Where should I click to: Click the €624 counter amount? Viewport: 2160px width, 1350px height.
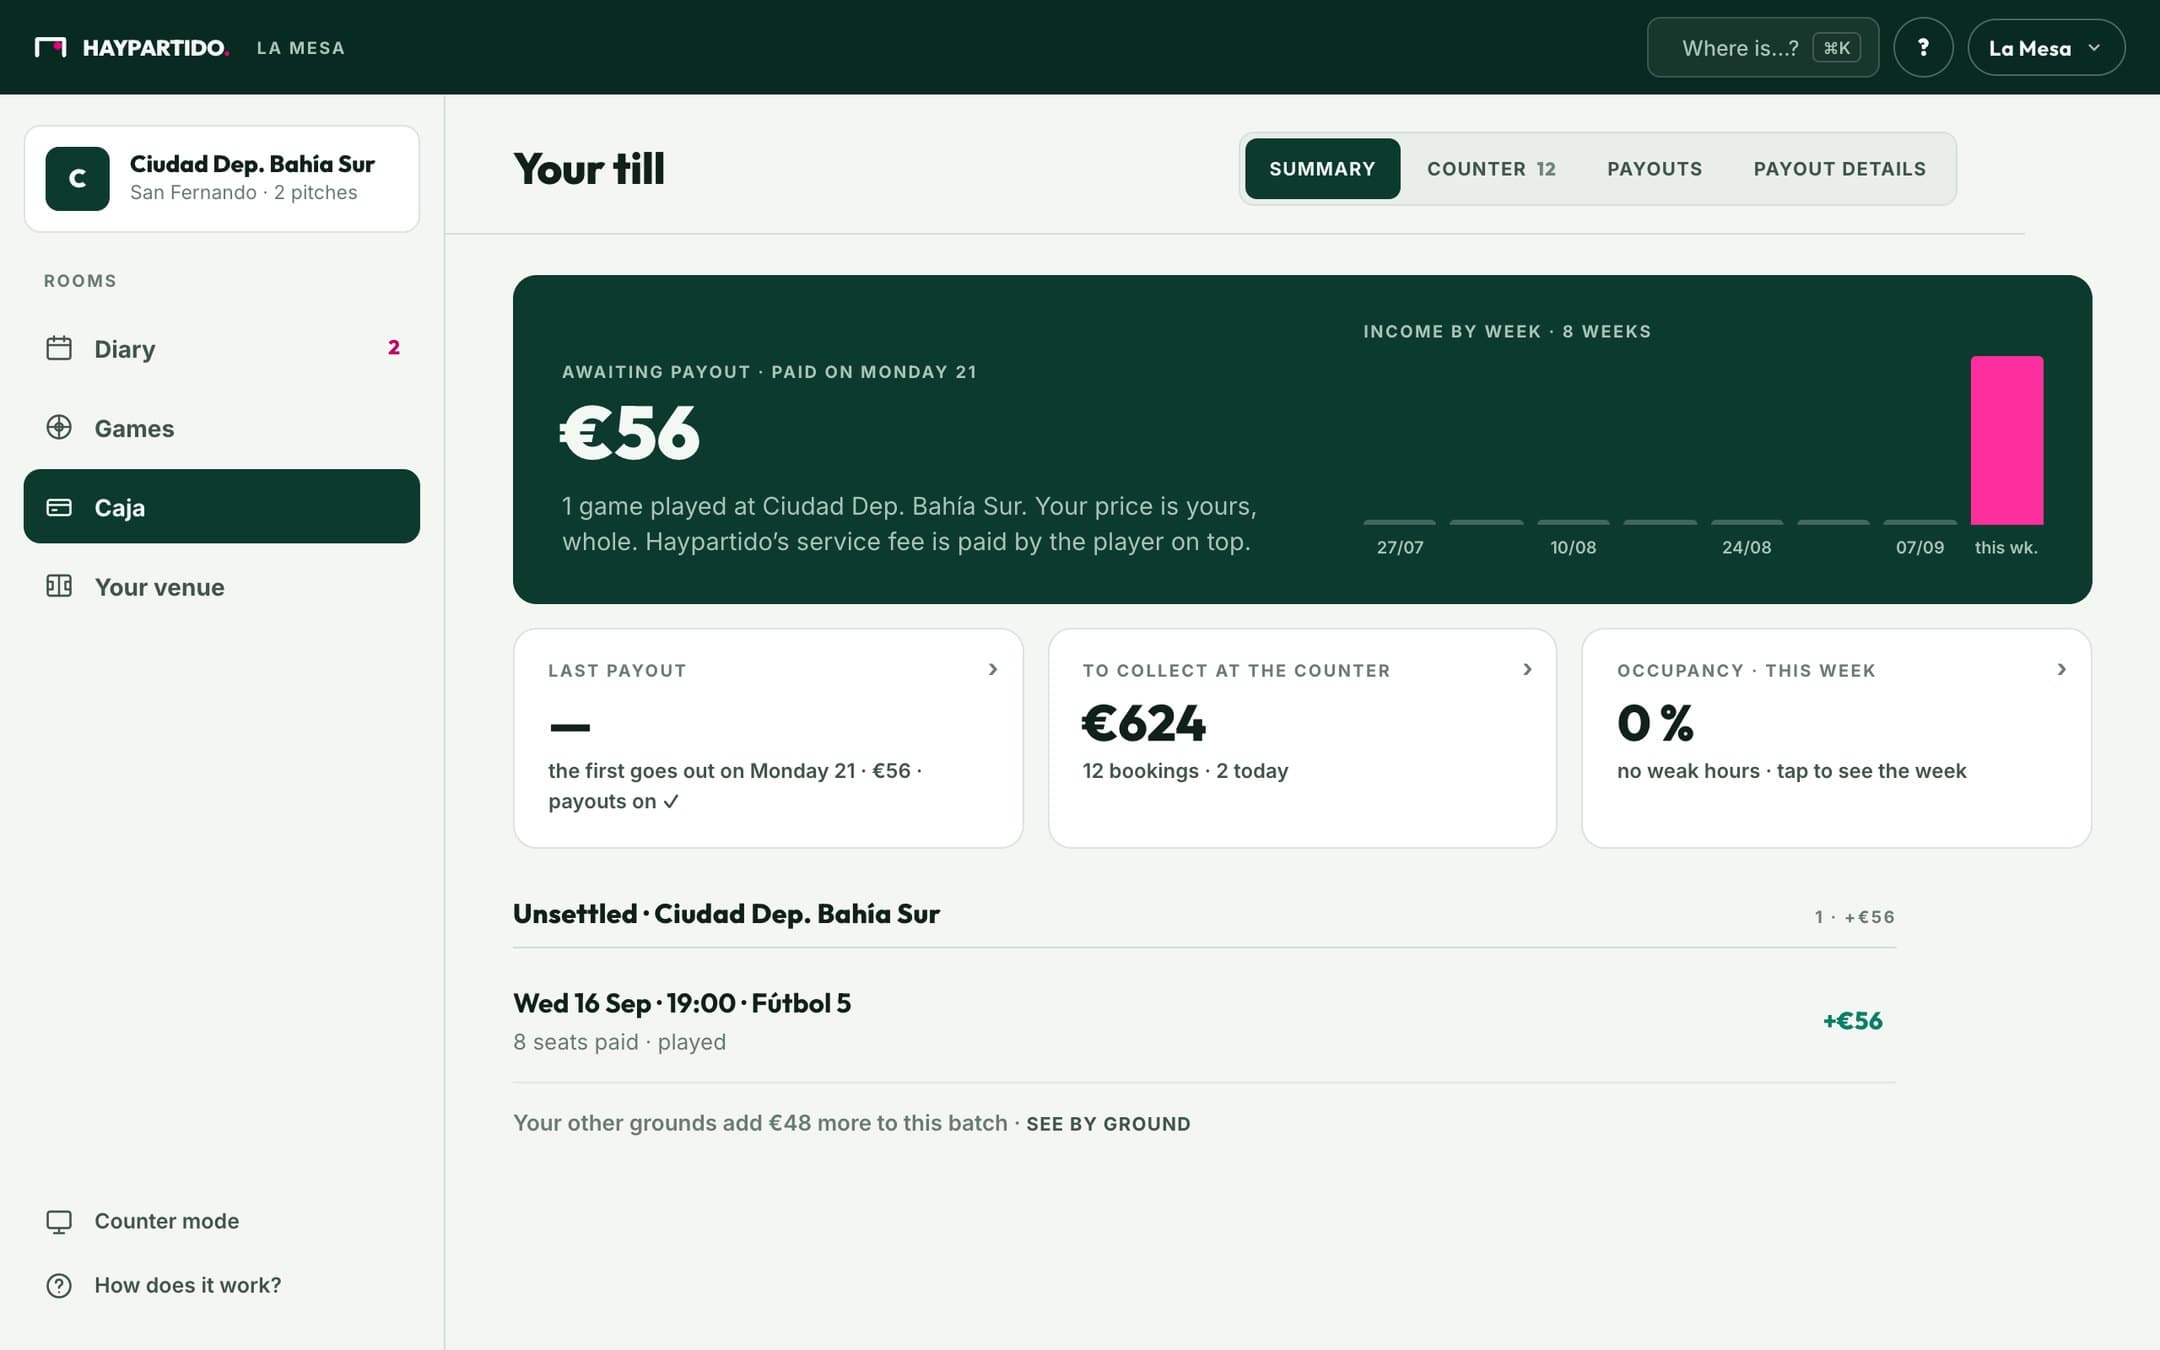pyautogui.click(x=1144, y=723)
